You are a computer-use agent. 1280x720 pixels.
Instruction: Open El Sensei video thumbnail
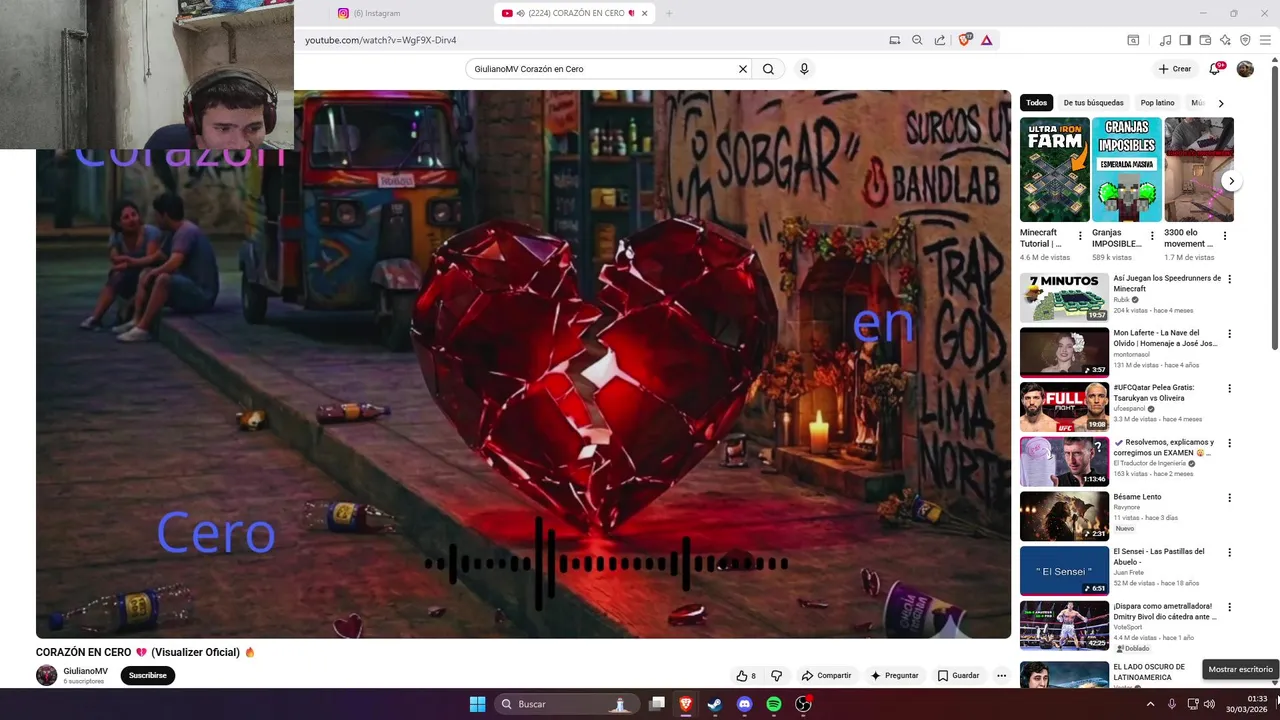(1064, 571)
